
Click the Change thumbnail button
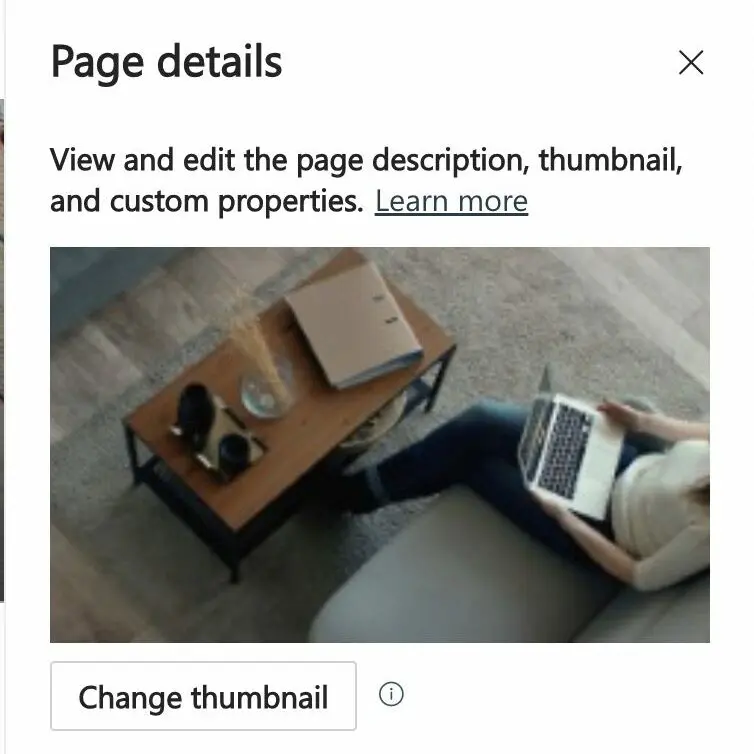tap(203, 696)
